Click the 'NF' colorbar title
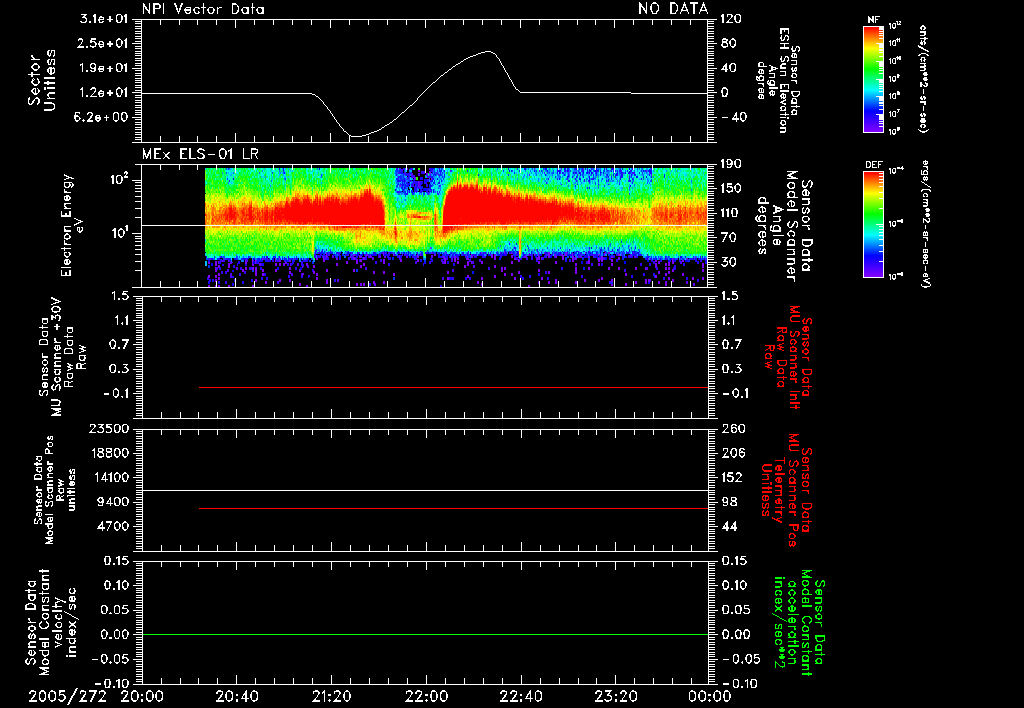1024x708 pixels. [873, 20]
